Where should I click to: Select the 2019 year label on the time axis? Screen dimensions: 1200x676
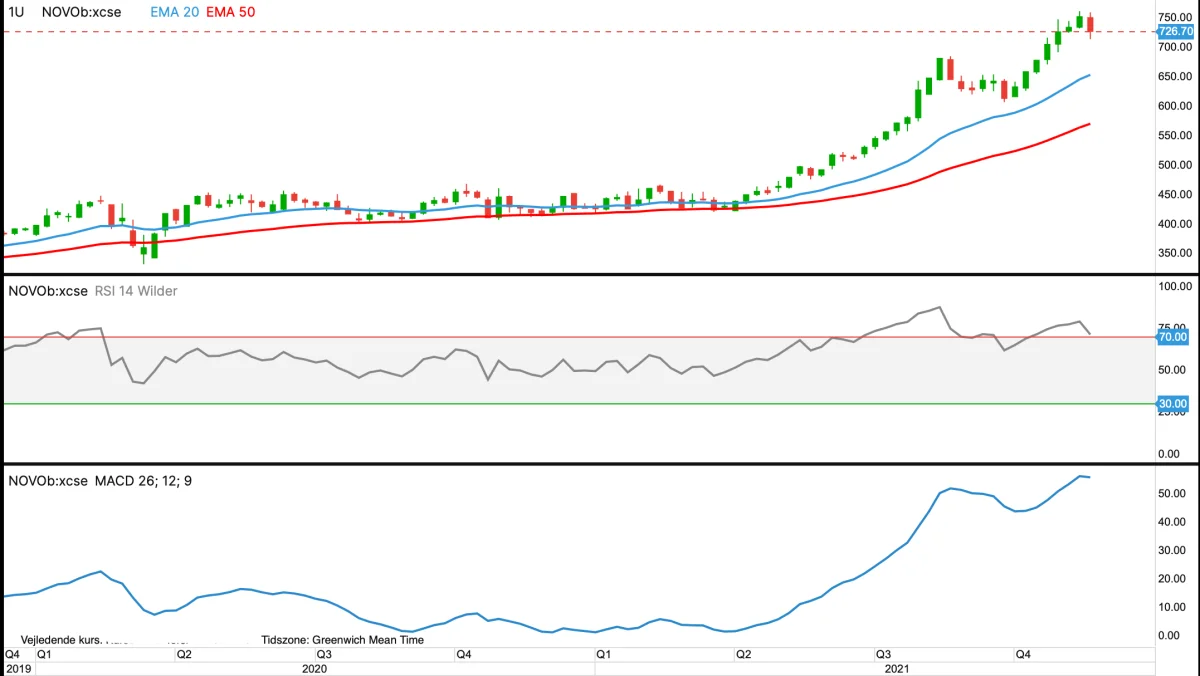(18, 668)
